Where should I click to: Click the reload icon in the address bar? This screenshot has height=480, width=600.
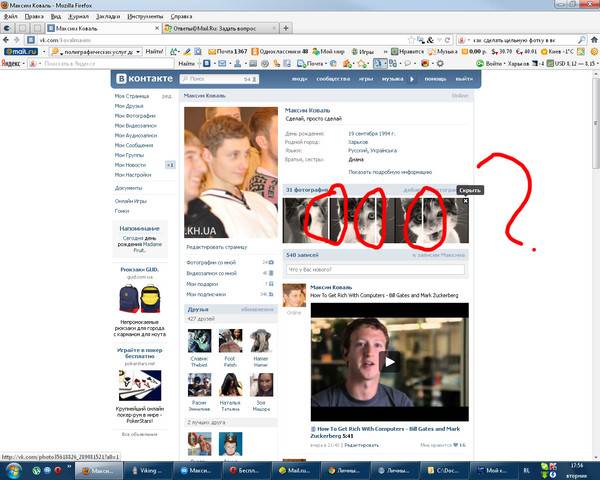447,40
